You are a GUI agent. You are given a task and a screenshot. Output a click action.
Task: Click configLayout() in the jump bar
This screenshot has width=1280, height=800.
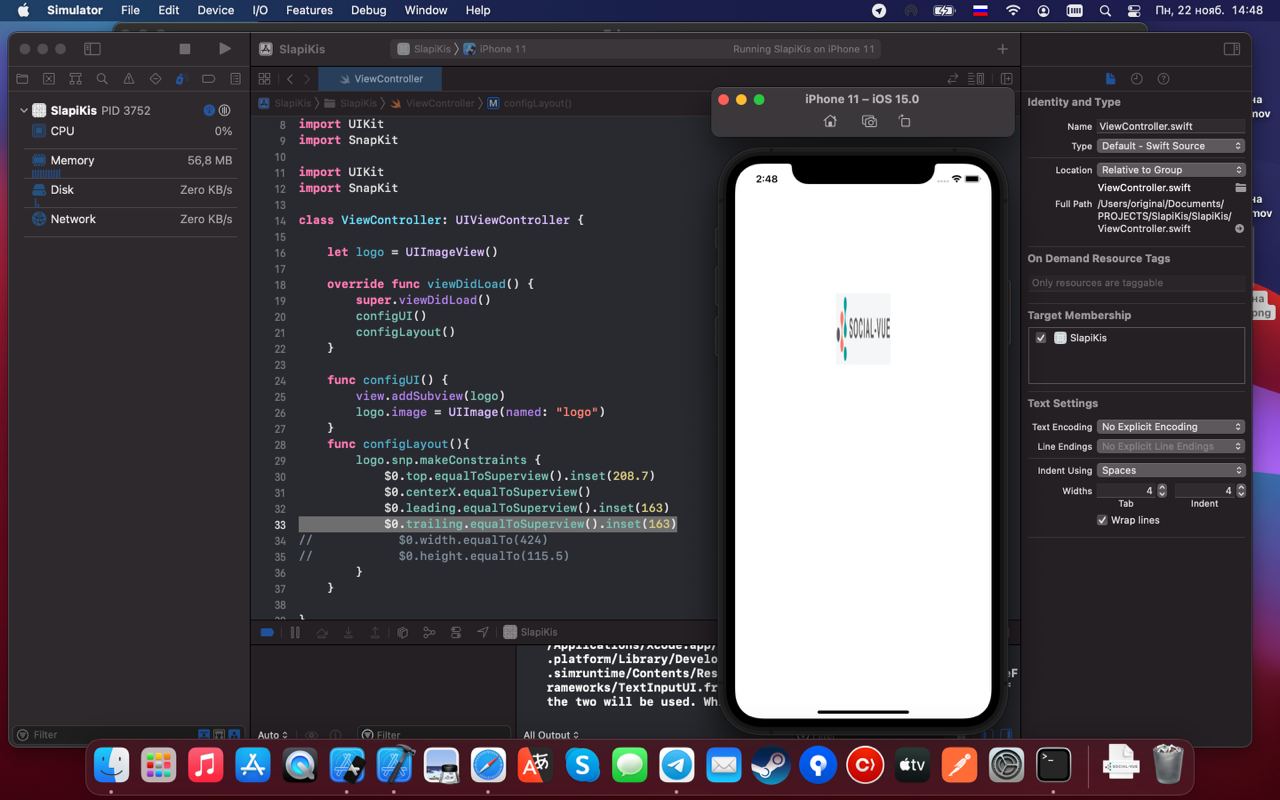(529, 103)
